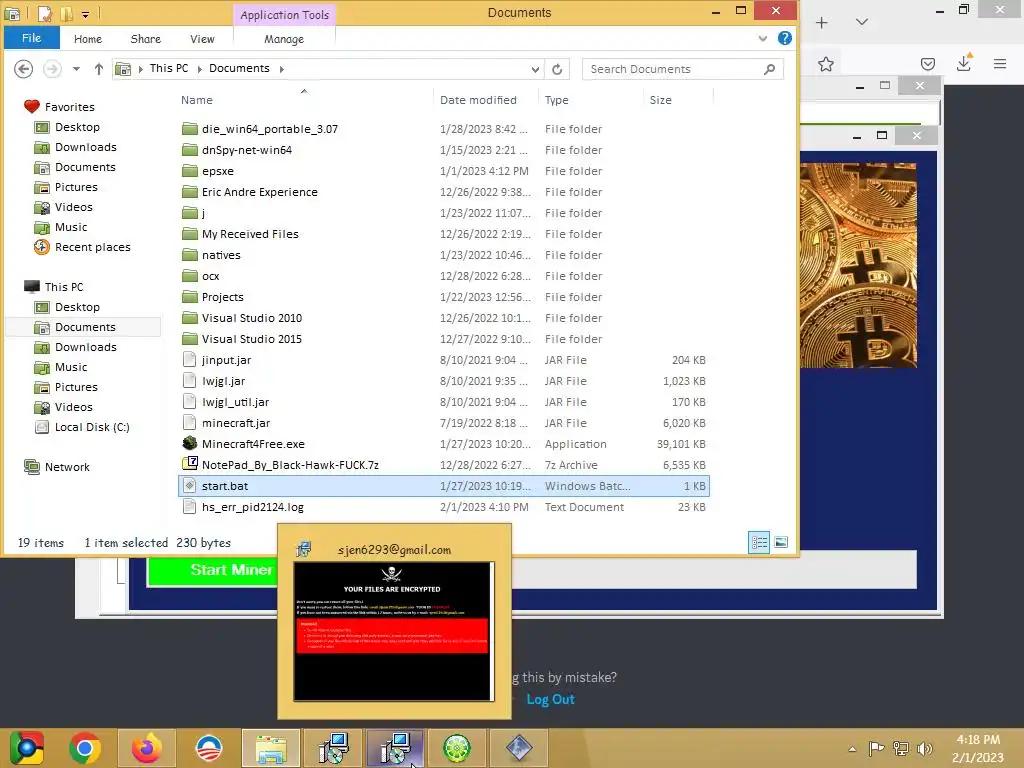
Task: Sort files by Type column
Action: point(556,100)
